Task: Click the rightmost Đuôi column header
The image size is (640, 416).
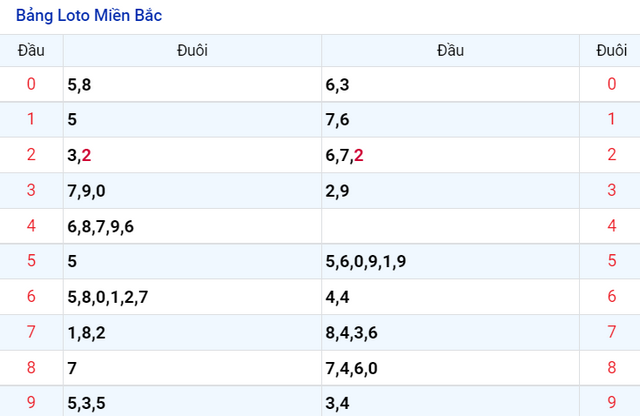Action: pos(611,51)
